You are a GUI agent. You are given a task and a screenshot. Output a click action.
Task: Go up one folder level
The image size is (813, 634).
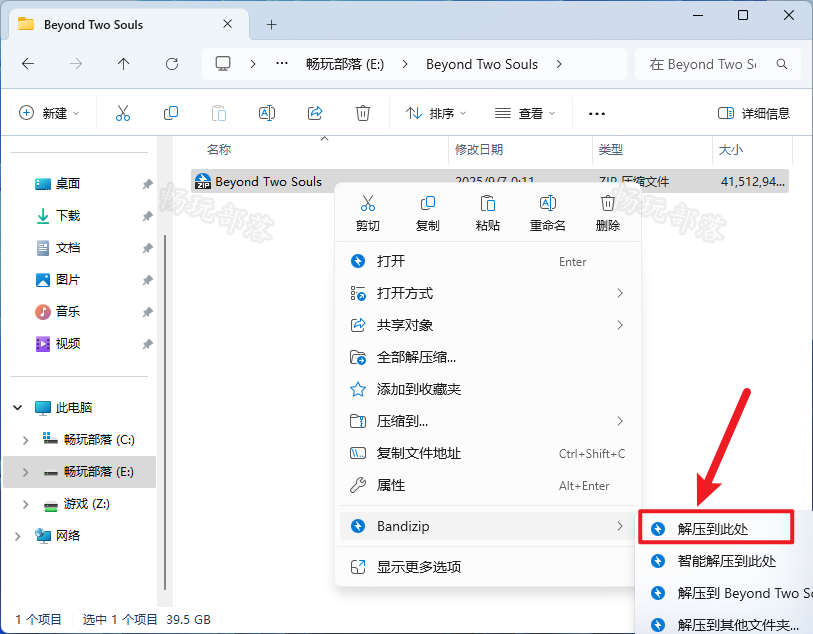point(123,64)
